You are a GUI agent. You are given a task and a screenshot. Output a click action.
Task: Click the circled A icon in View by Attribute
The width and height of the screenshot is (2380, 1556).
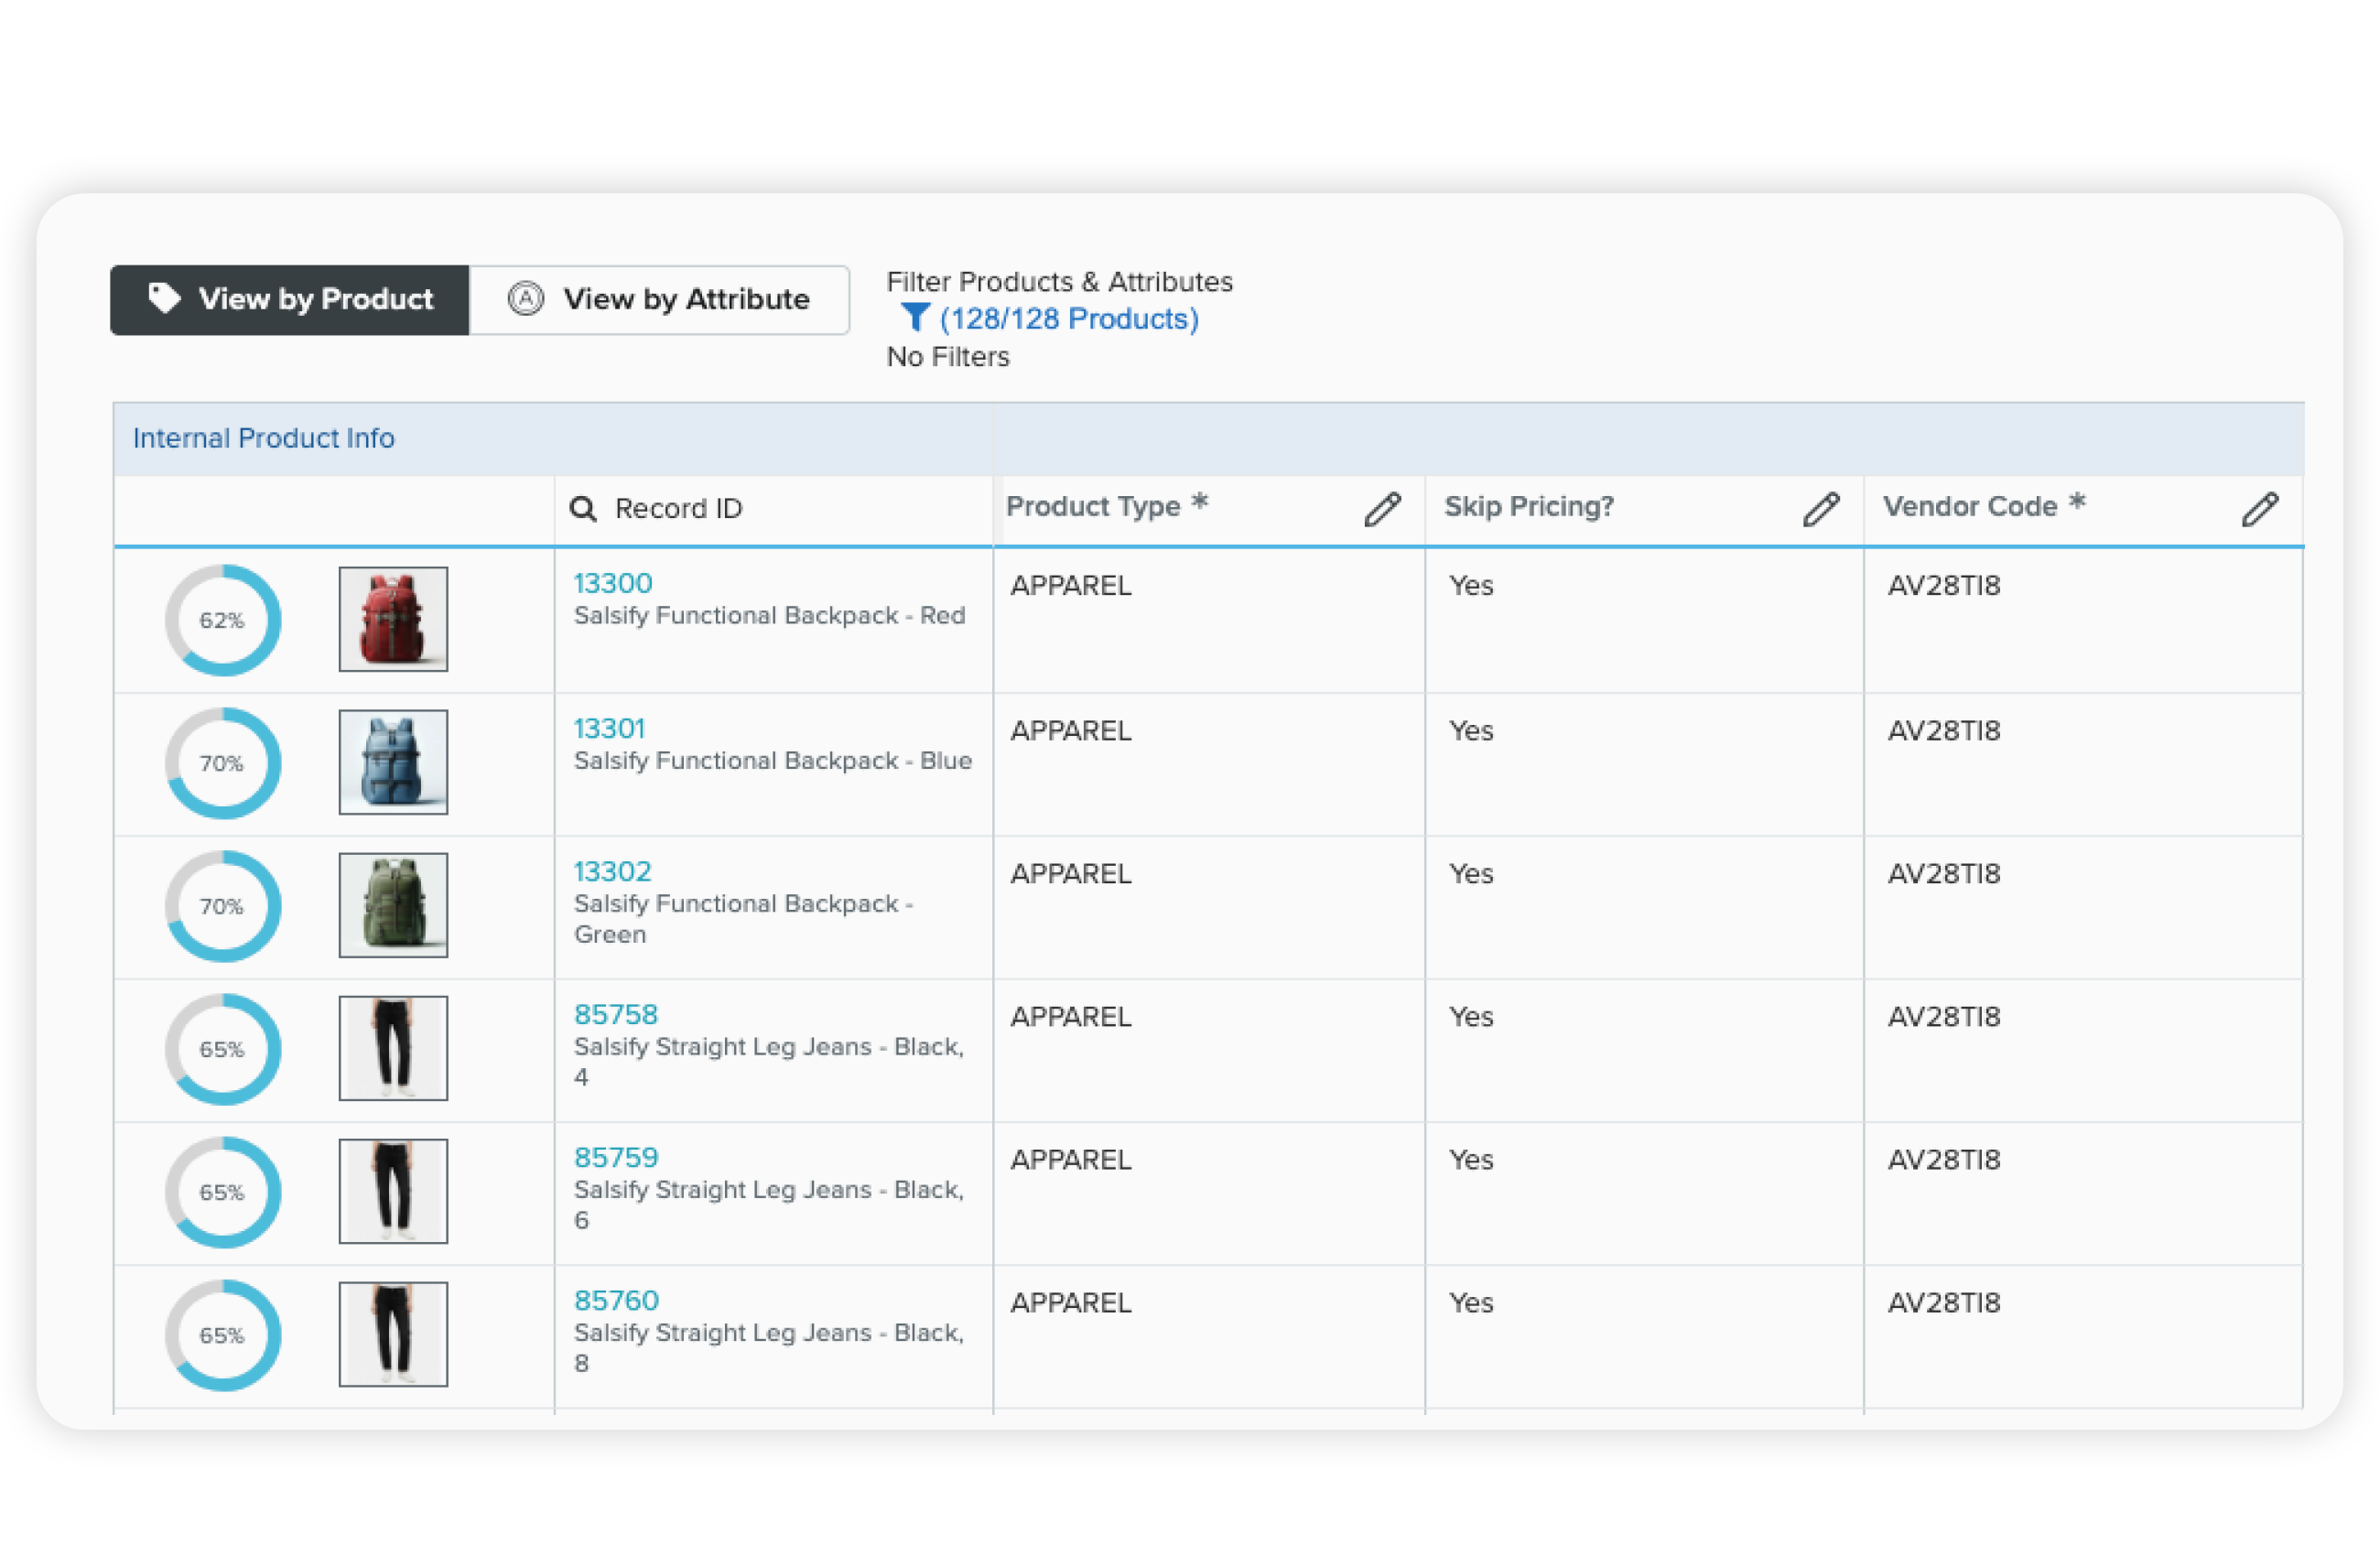point(526,298)
